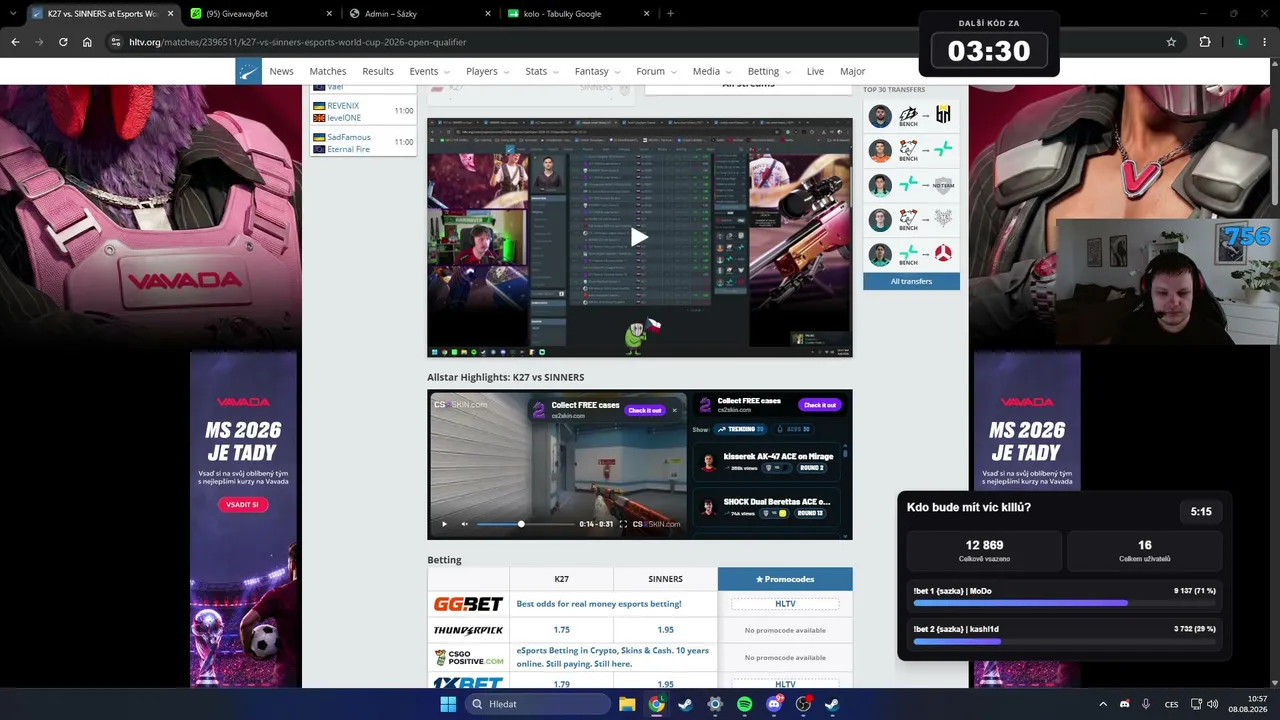Viewport: 1280px width, 720px height.
Task: Open Discord from the taskbar
Action: point(774,704)
